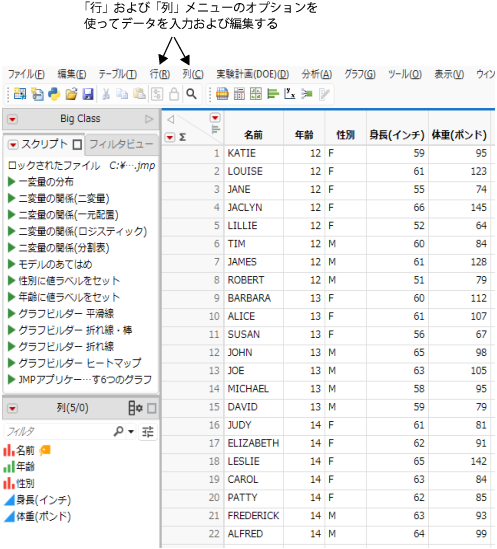Screen dimensions: 497x549
Task: Open the 行(R) menu
Action: 160,74
